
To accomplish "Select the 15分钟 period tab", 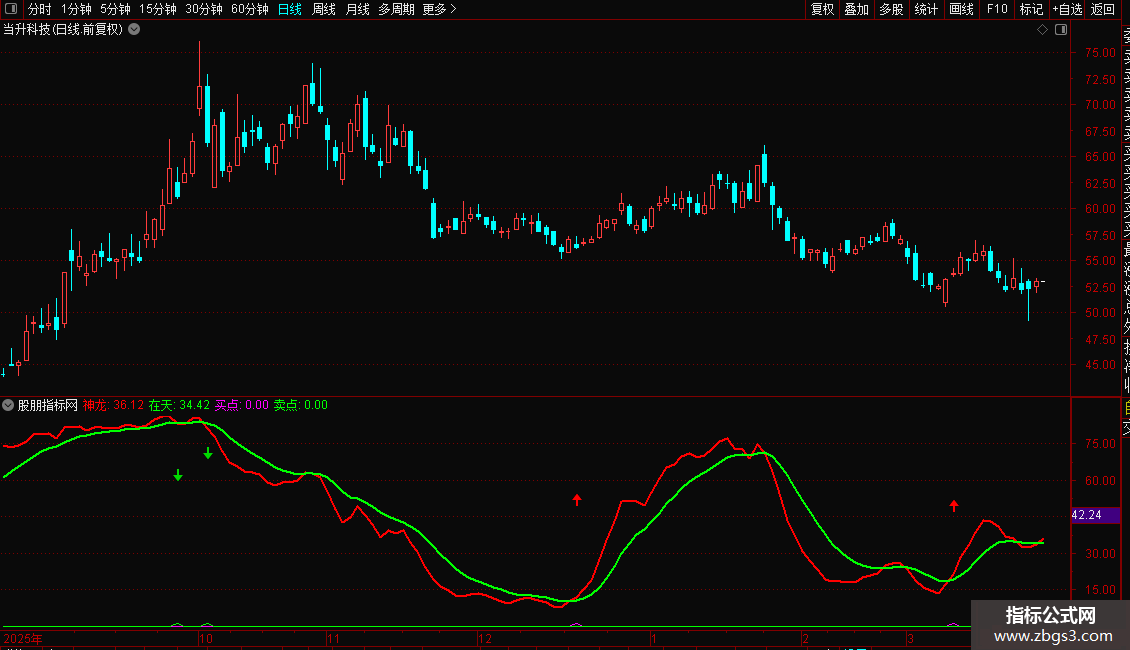I will click(158, 9).
